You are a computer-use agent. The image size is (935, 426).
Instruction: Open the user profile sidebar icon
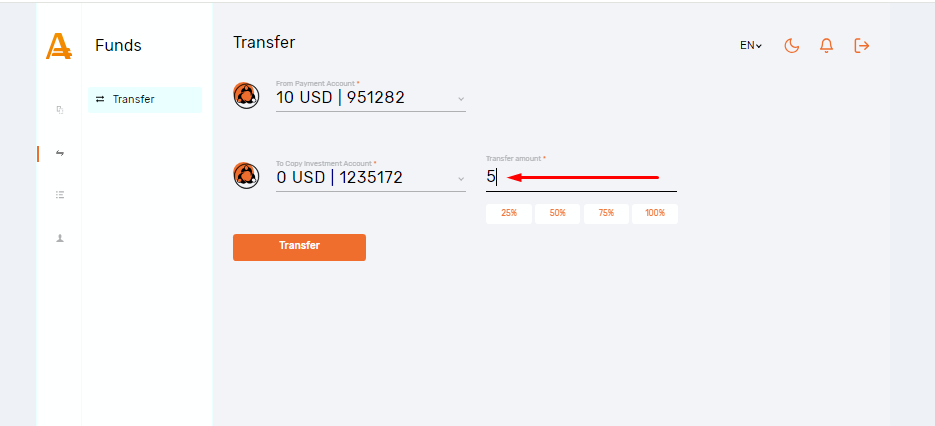pos(60,238)
